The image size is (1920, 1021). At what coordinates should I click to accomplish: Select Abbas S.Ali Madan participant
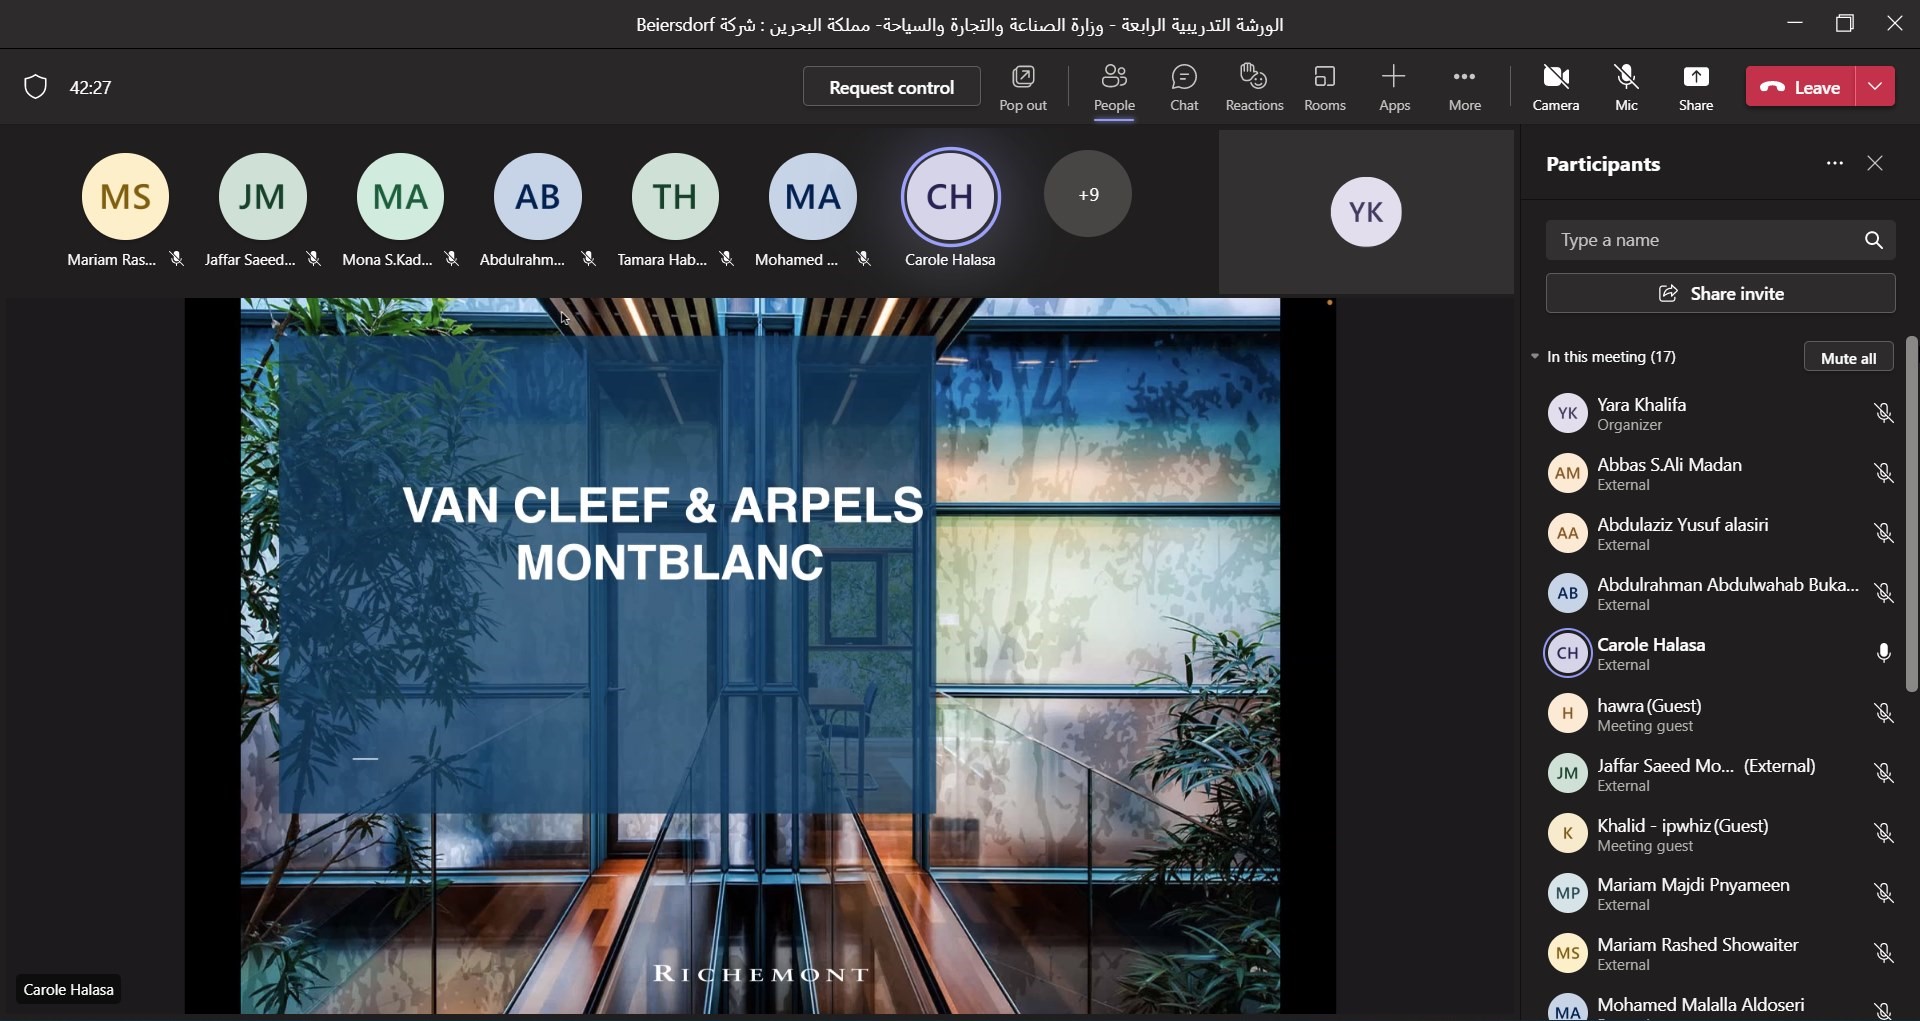pyautogui.click(x=1714, y=473)
